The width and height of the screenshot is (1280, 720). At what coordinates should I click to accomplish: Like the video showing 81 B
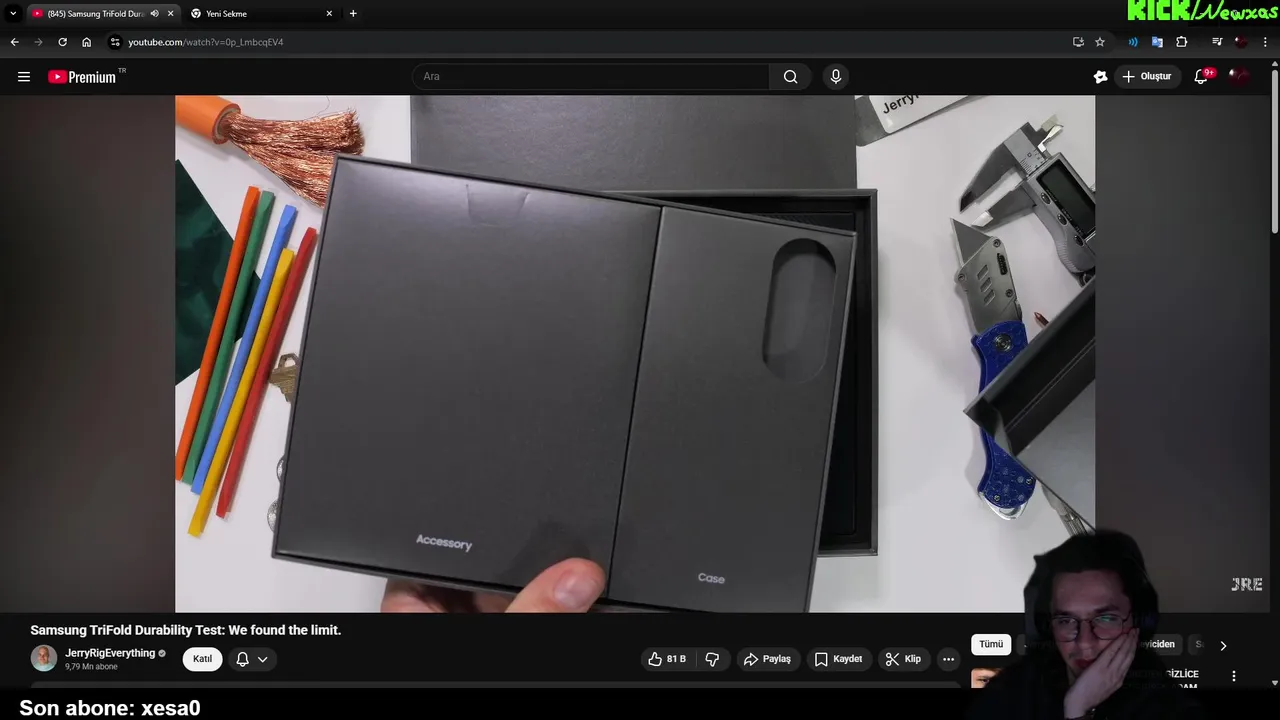coord(667,659)
